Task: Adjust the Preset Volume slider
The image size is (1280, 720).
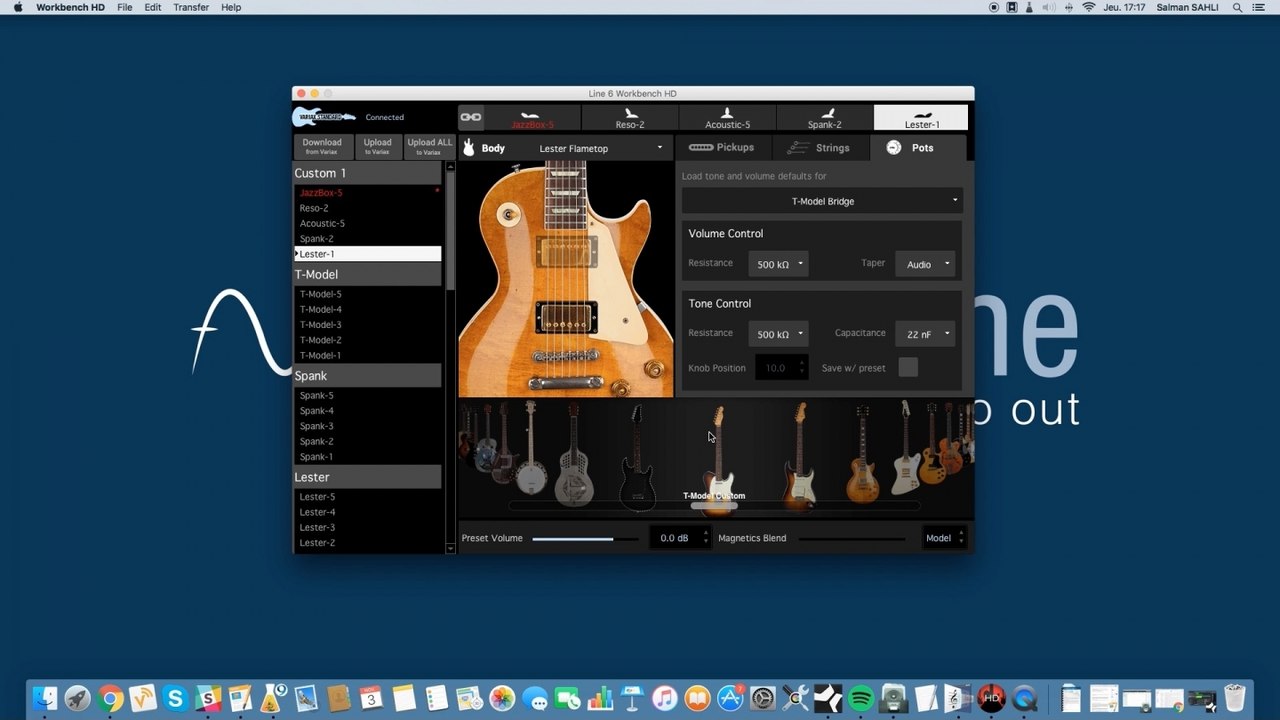Action: (584, 539)
